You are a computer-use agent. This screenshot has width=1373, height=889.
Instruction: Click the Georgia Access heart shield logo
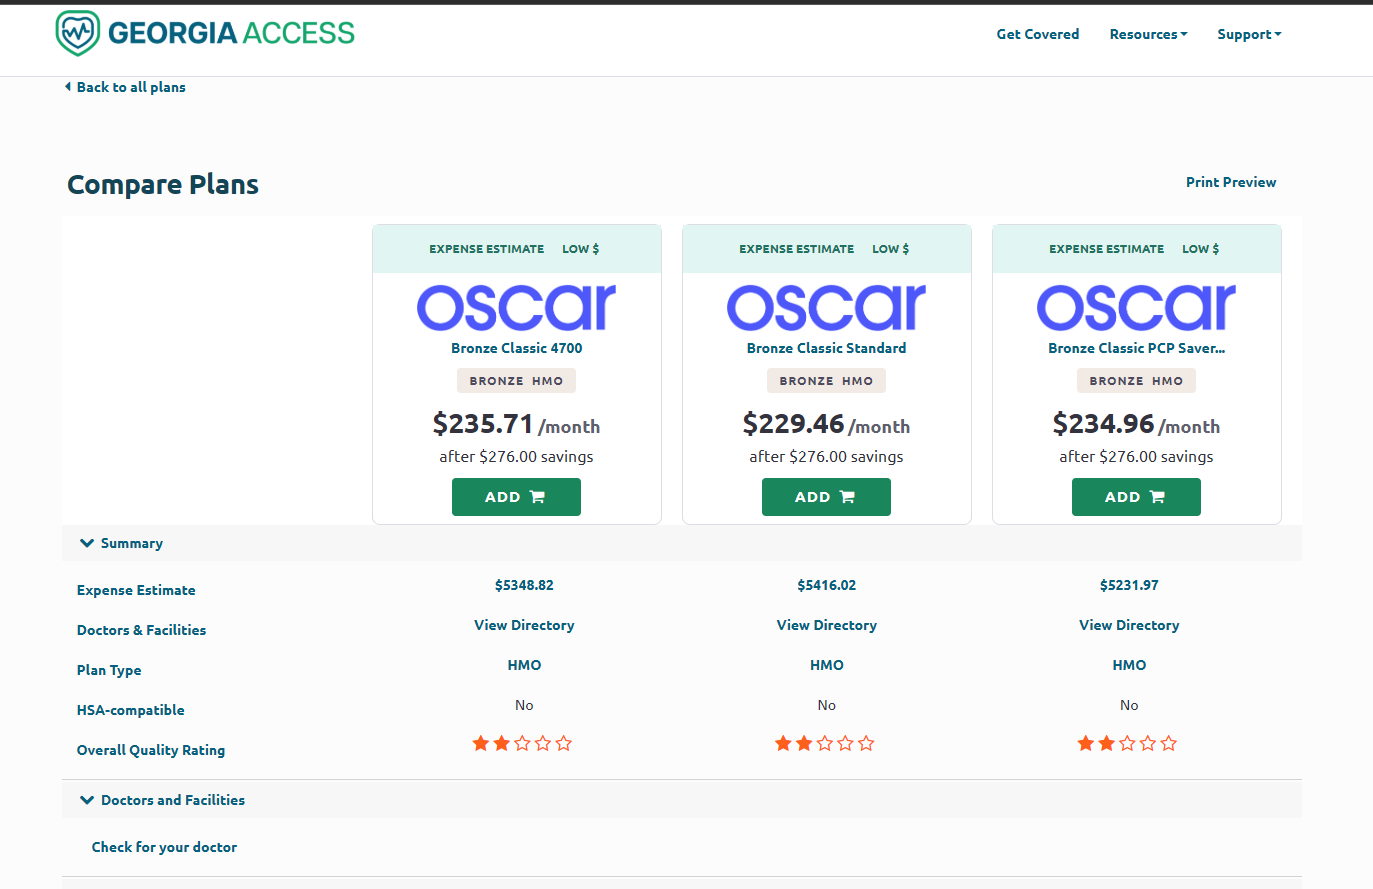[78, 33]
